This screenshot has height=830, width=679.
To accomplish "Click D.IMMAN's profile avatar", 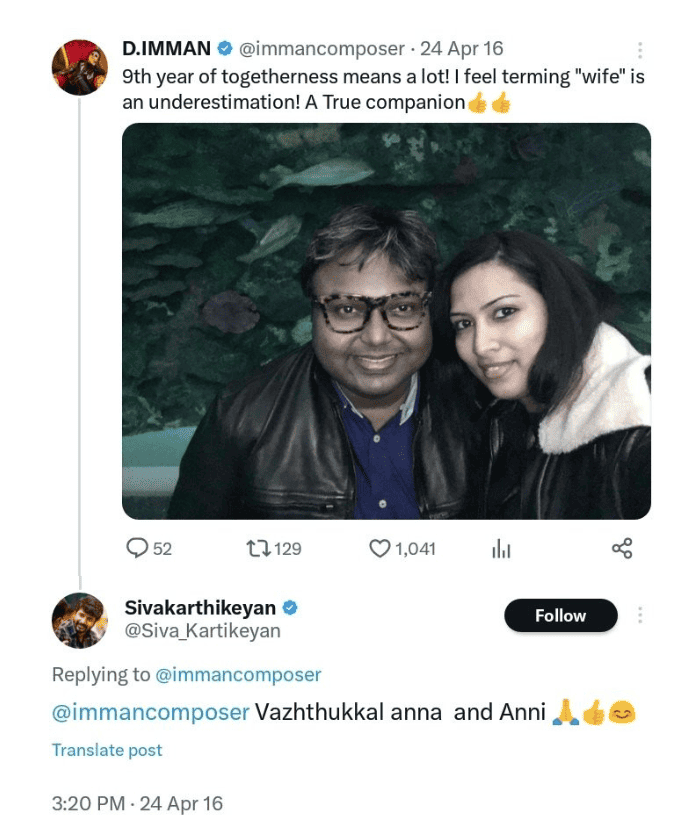I will click(x=80, y=68).
